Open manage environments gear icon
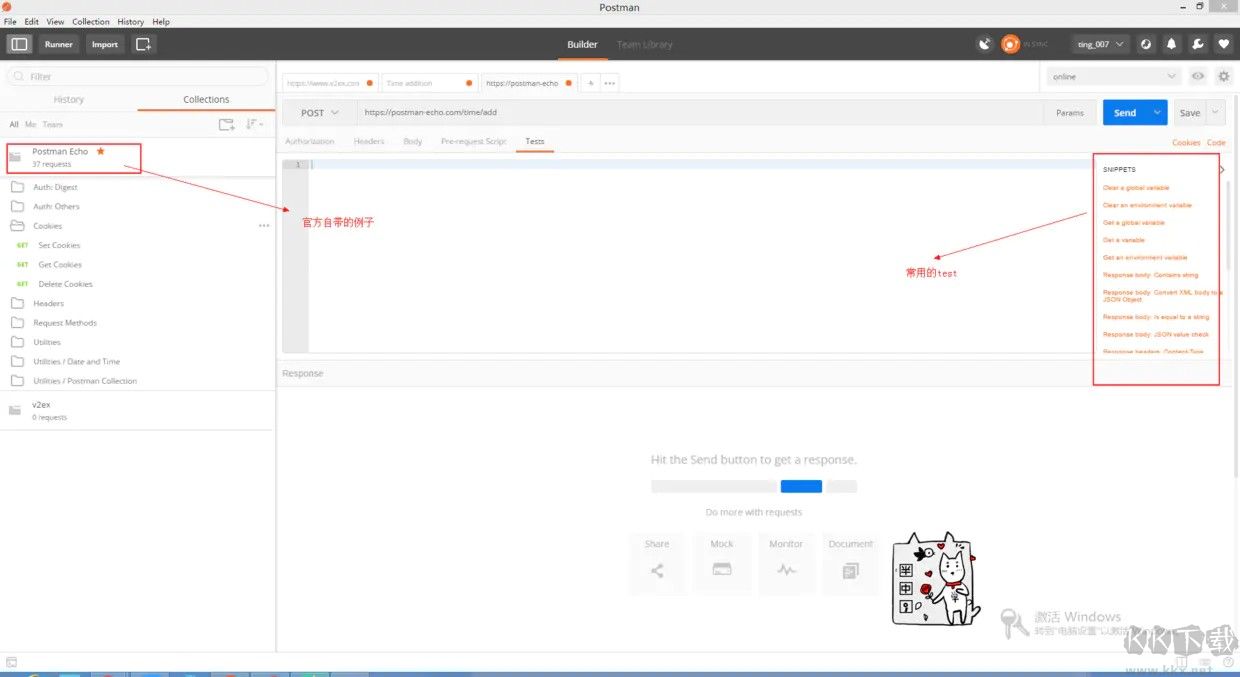This screenshot has height=677, width=1240. [x=1223, y=76]
